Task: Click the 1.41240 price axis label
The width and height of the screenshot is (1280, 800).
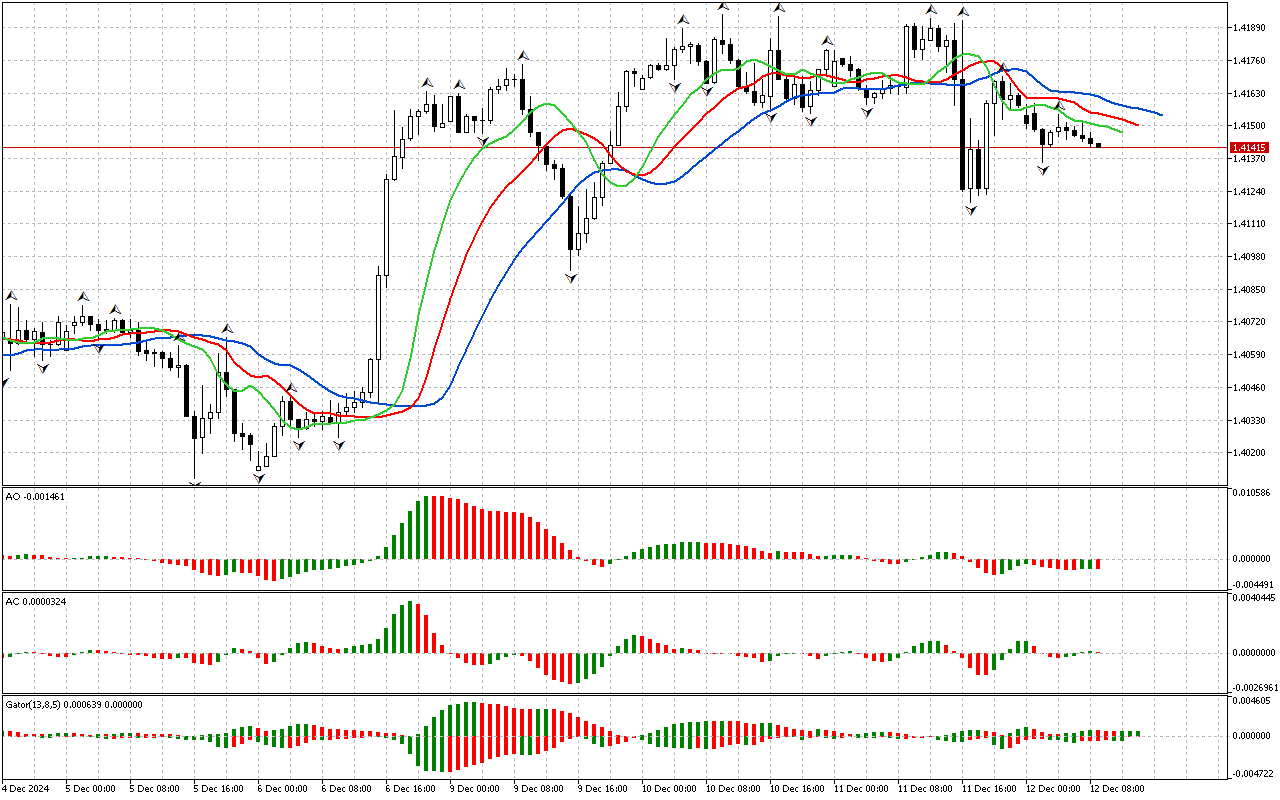Action: pyautogui.click(x=1251, y=192)
